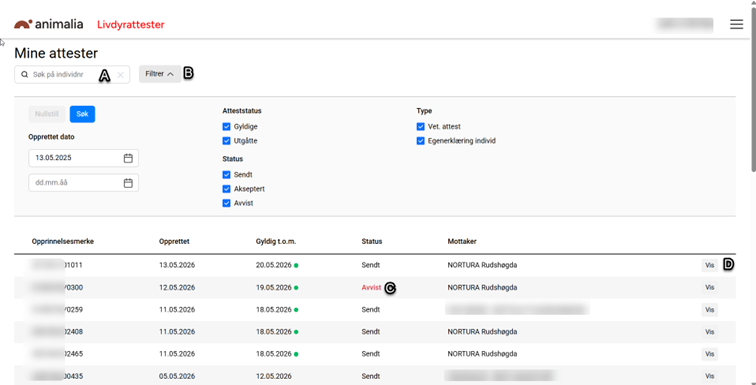This screenshot has width=756, height=385.
Task: Click the blue Søk button
Action: click(x=82, y=114)
